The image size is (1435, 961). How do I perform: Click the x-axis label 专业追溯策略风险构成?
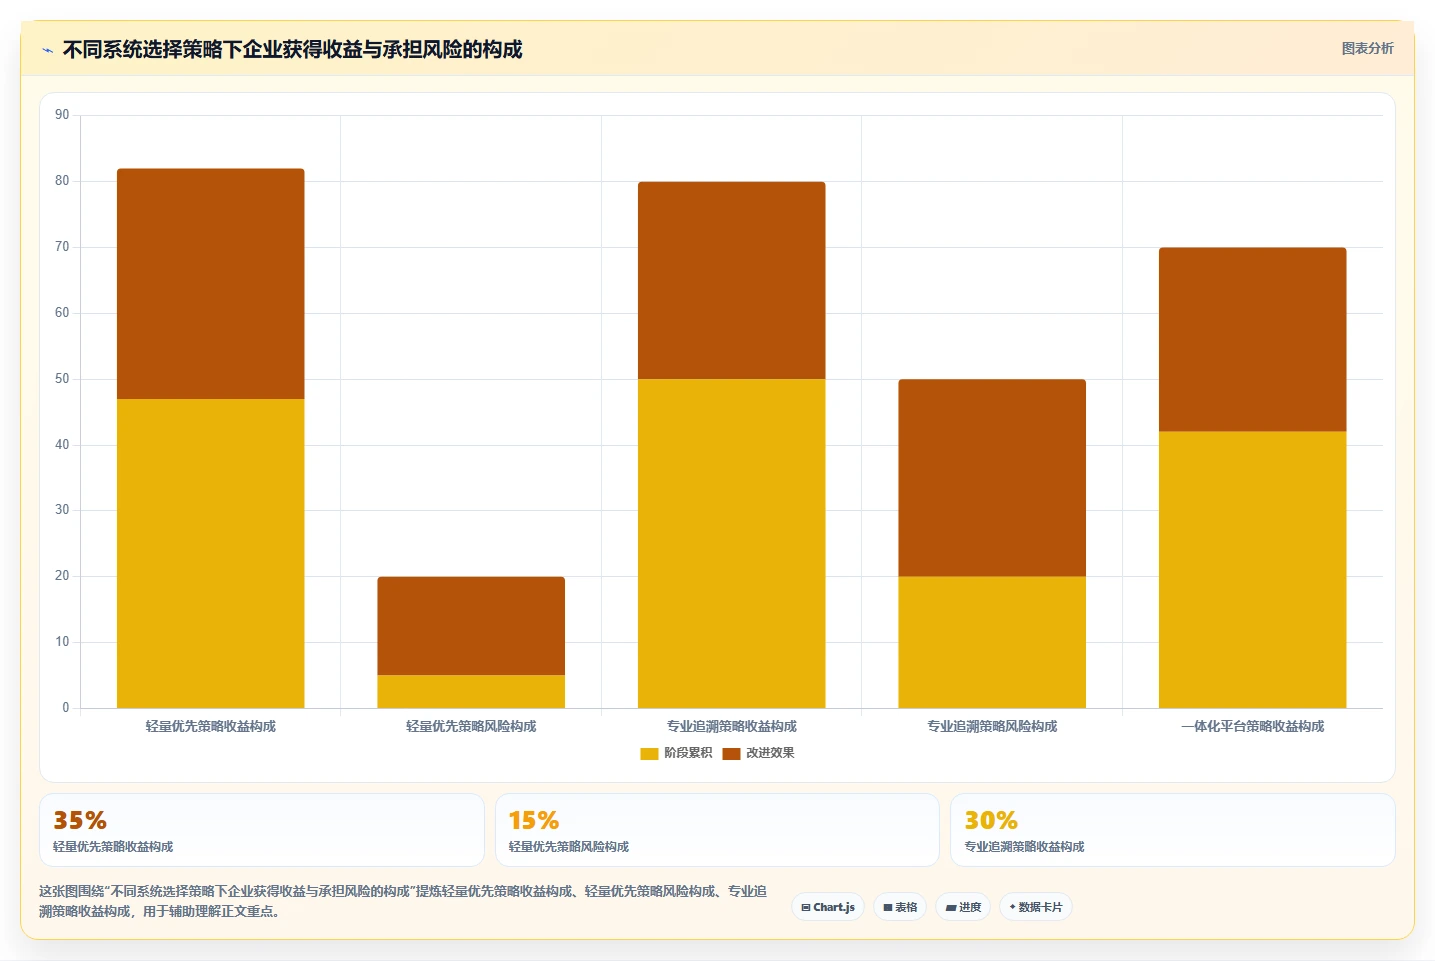992,726
